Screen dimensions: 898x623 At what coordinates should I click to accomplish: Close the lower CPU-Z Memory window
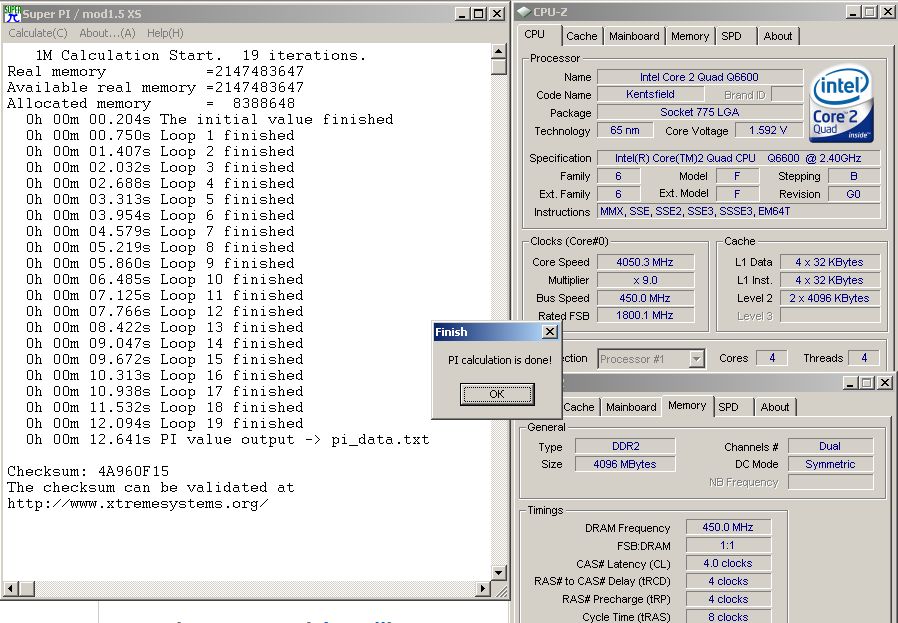tap(885, 382)
